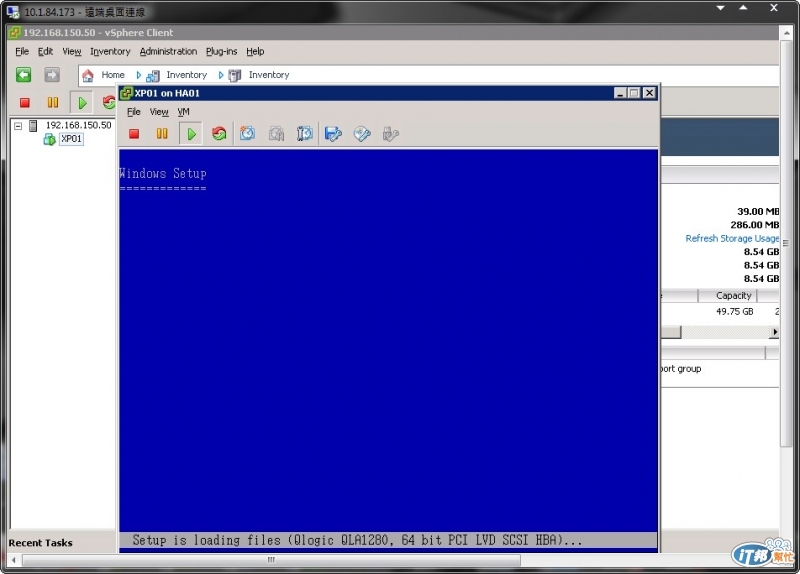This screenshot has height=574, width=800.
Task: Click the grey Forward navigation arrow
Action: coord(52,75)
